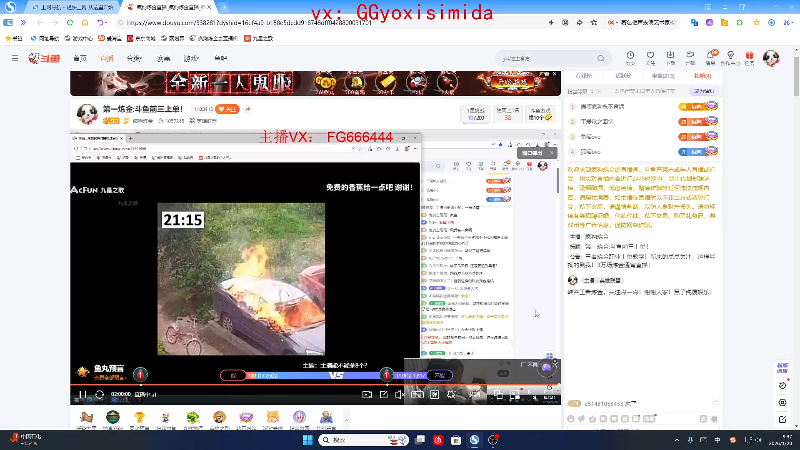Open the Windows Start menu

click(307, 440)
